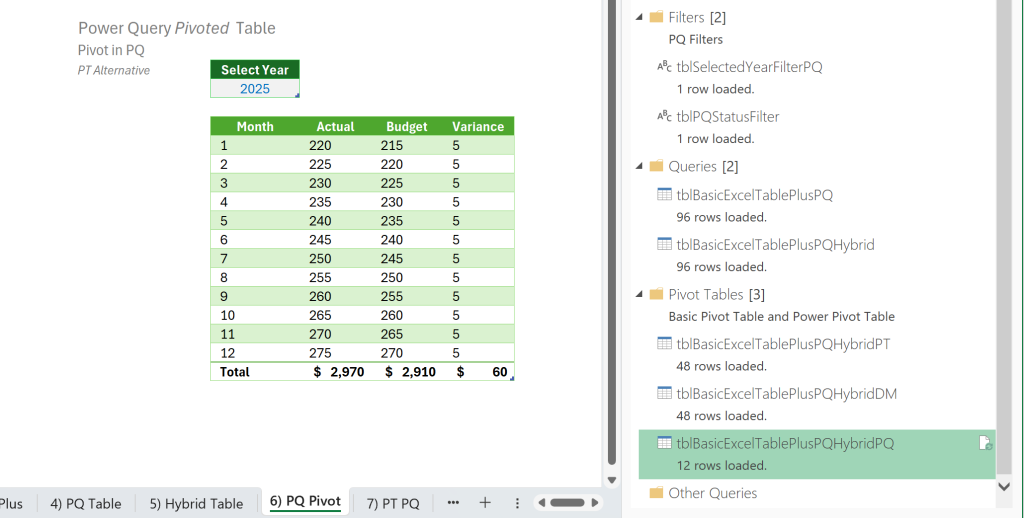Click the Budget column header

point(406,126)
